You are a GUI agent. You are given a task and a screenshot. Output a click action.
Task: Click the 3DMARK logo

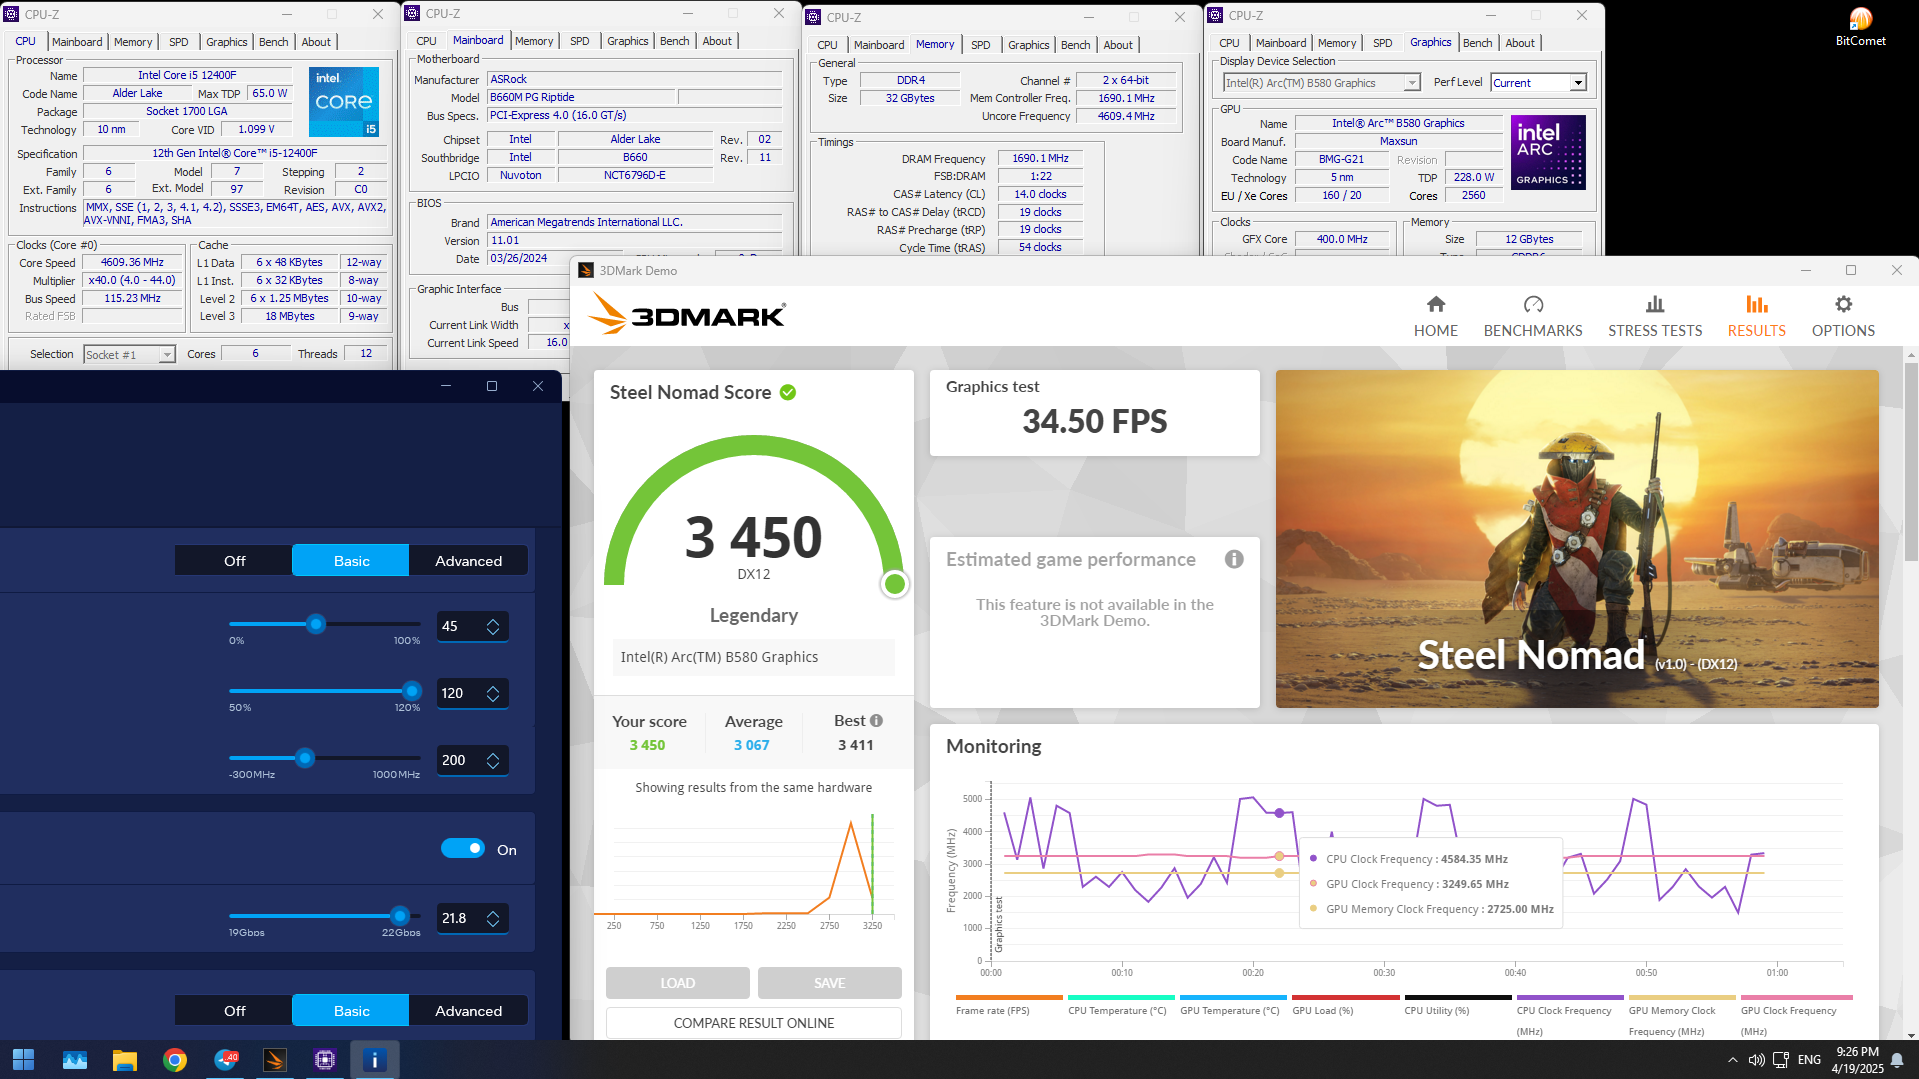(x=687, y=313)
